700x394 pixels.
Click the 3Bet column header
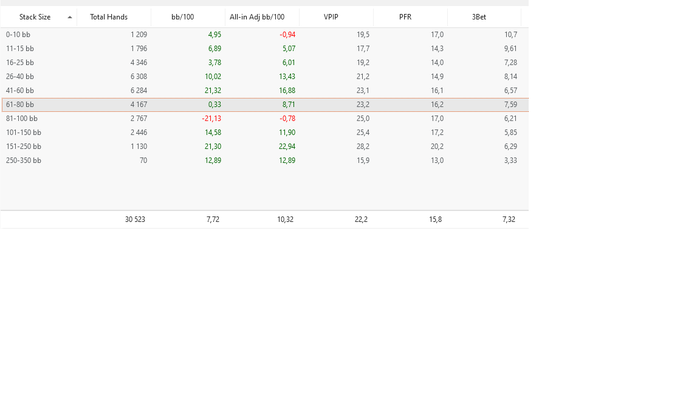pos(479,17)
